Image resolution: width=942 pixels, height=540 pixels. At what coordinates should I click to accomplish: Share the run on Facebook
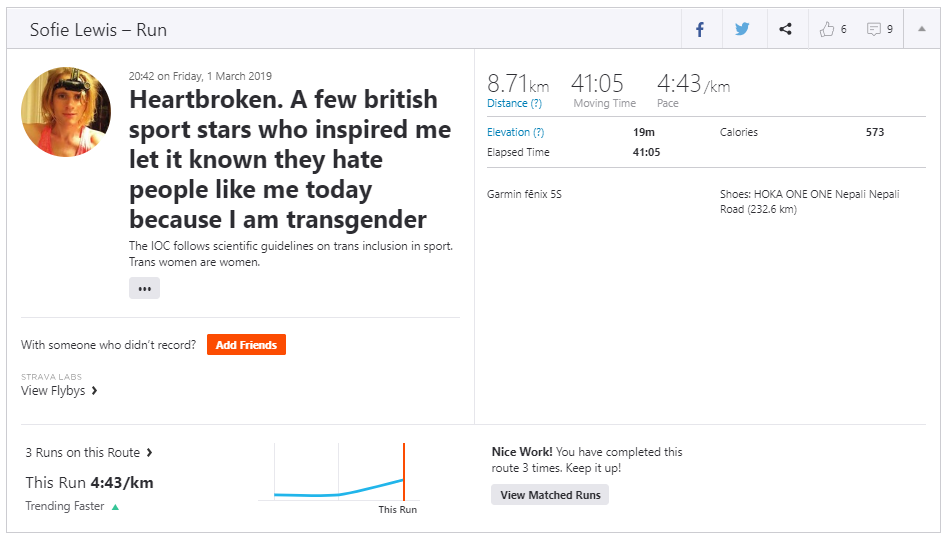[700, 29]
